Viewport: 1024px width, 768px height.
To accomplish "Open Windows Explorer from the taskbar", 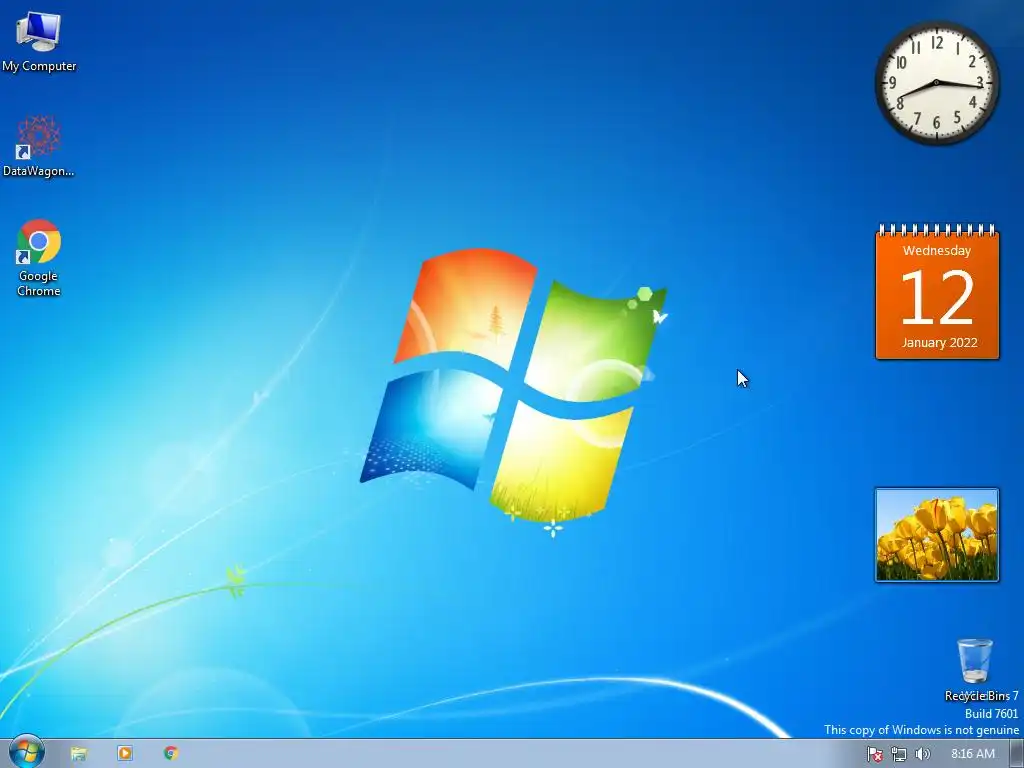I will point(79,753).
